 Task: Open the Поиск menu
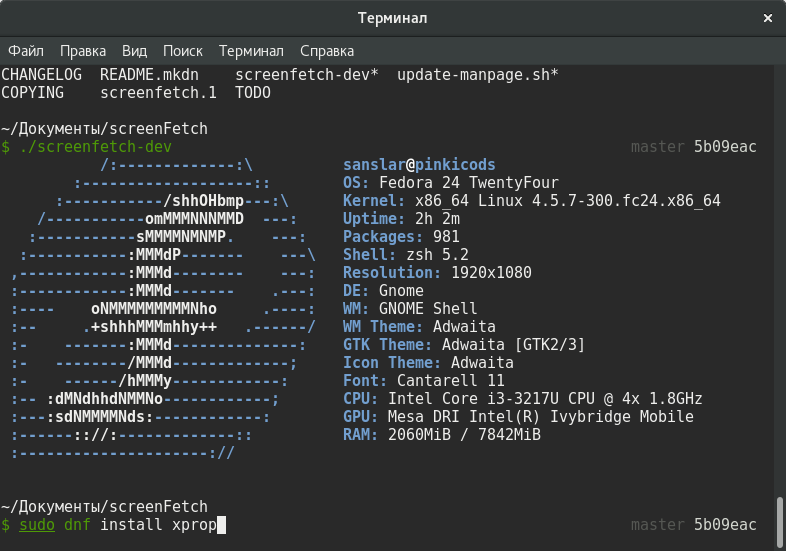pyautogui.click(x=182, y=50)
